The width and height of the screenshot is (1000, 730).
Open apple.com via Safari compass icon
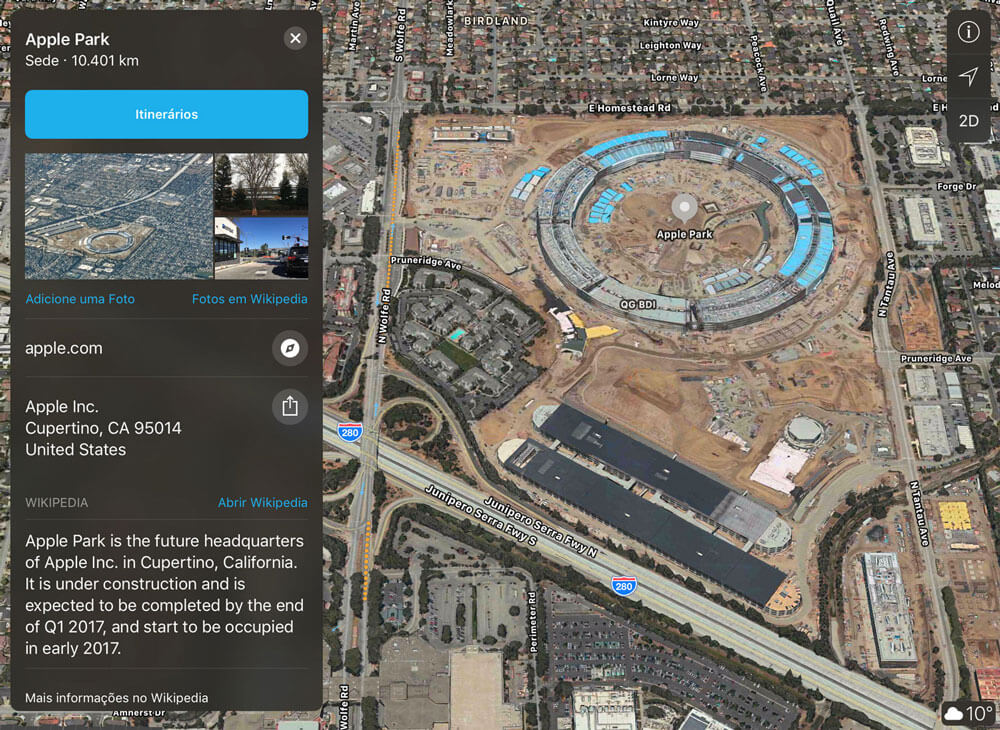290,348
